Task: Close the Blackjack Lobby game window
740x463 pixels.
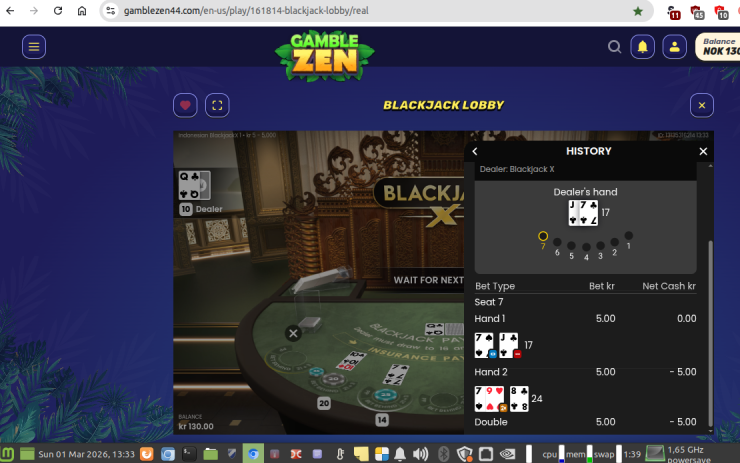Action: pos(702,105)
